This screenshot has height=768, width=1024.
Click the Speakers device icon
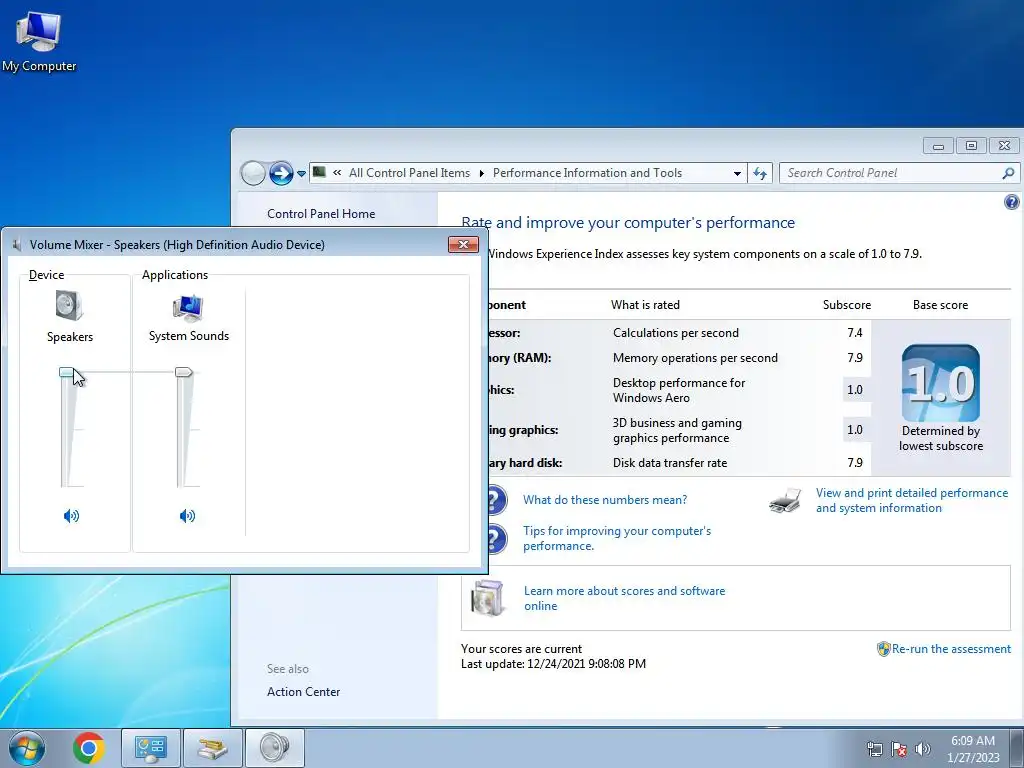click(x=69, y=305)
